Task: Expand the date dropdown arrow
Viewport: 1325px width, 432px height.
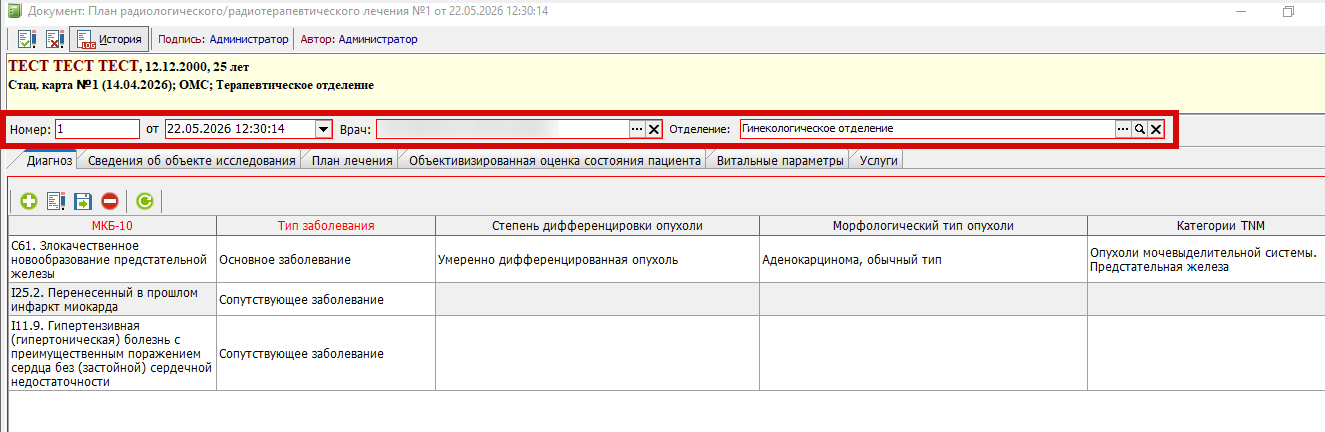Action: (323, 129)
